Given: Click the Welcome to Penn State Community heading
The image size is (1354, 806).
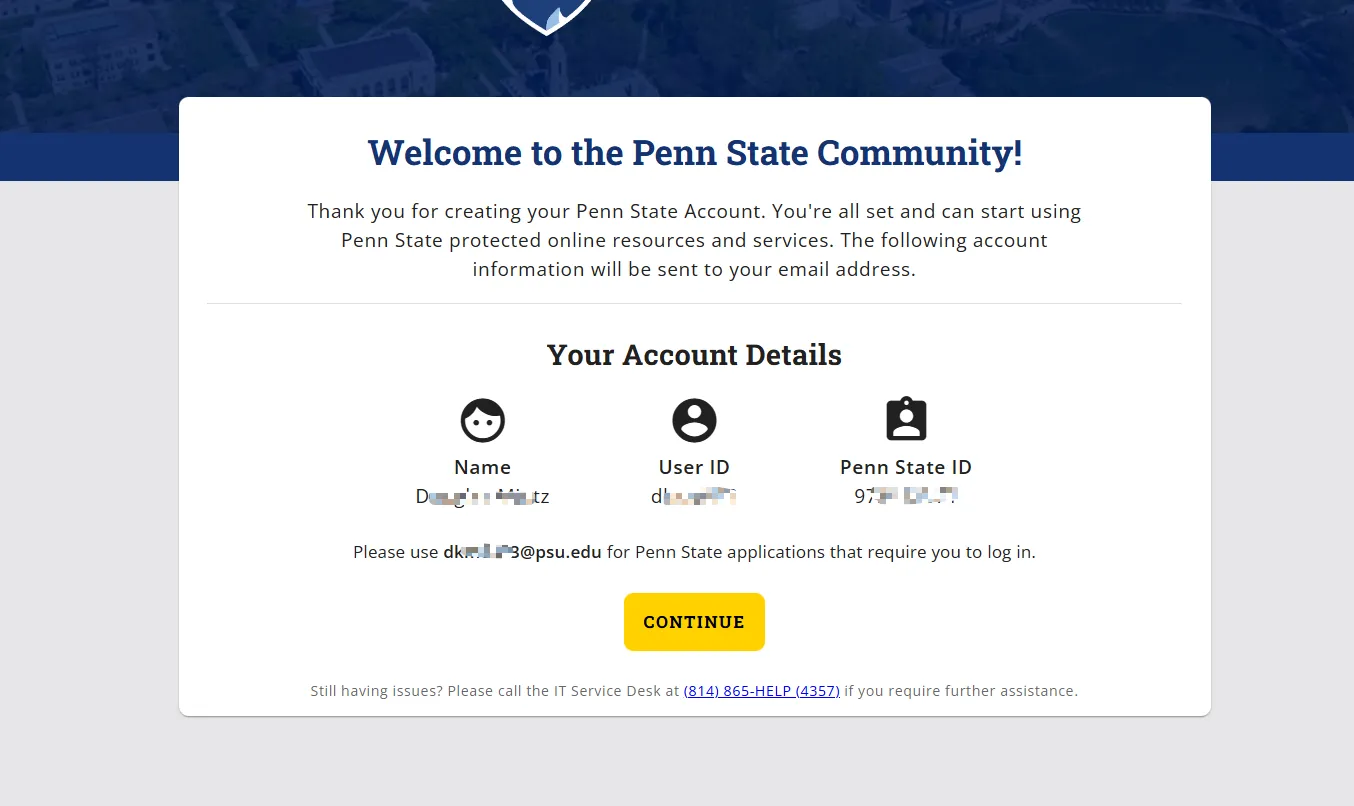Looking at the screenshot, I should click(x=694, y=153).
